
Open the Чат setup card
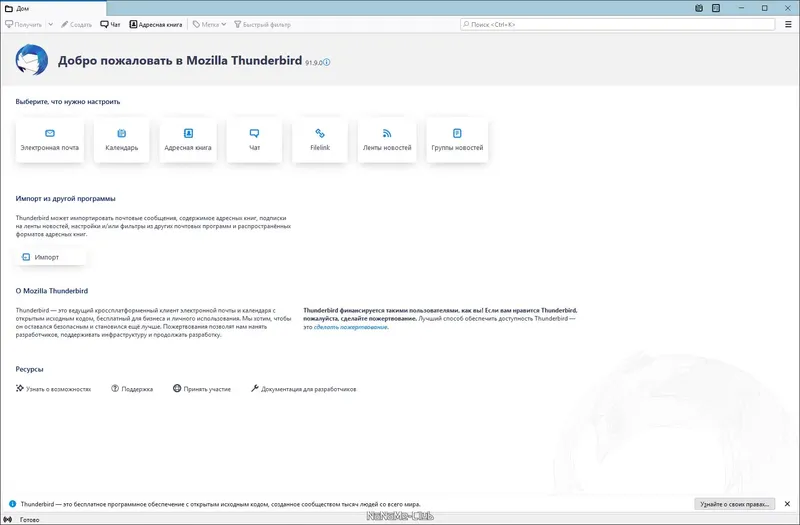[x=254, y=140]
